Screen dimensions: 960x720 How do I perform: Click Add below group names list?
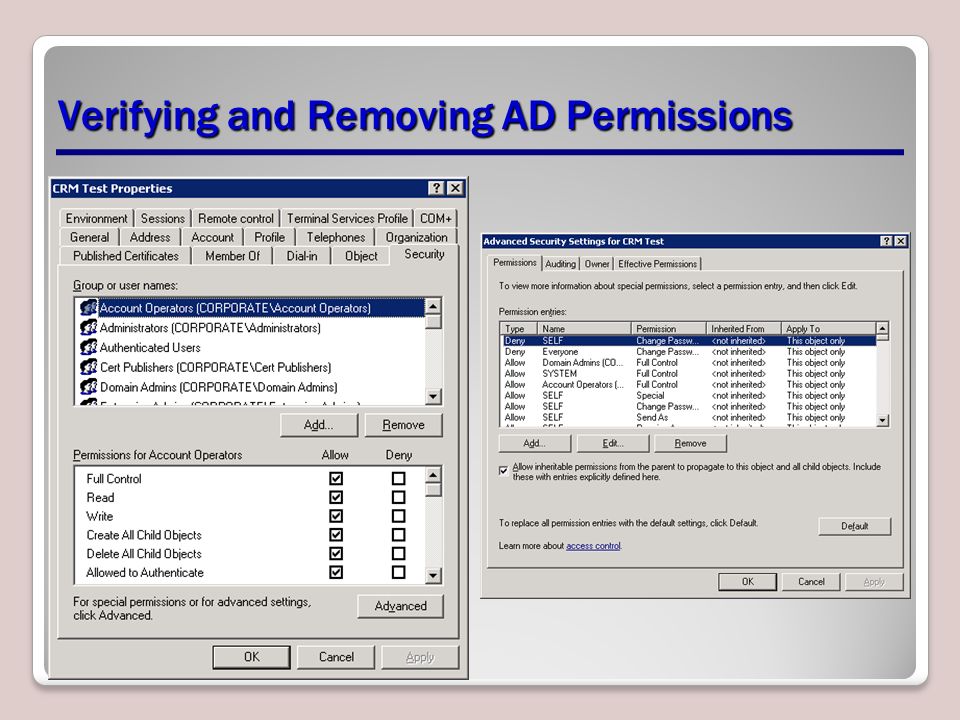318,425
